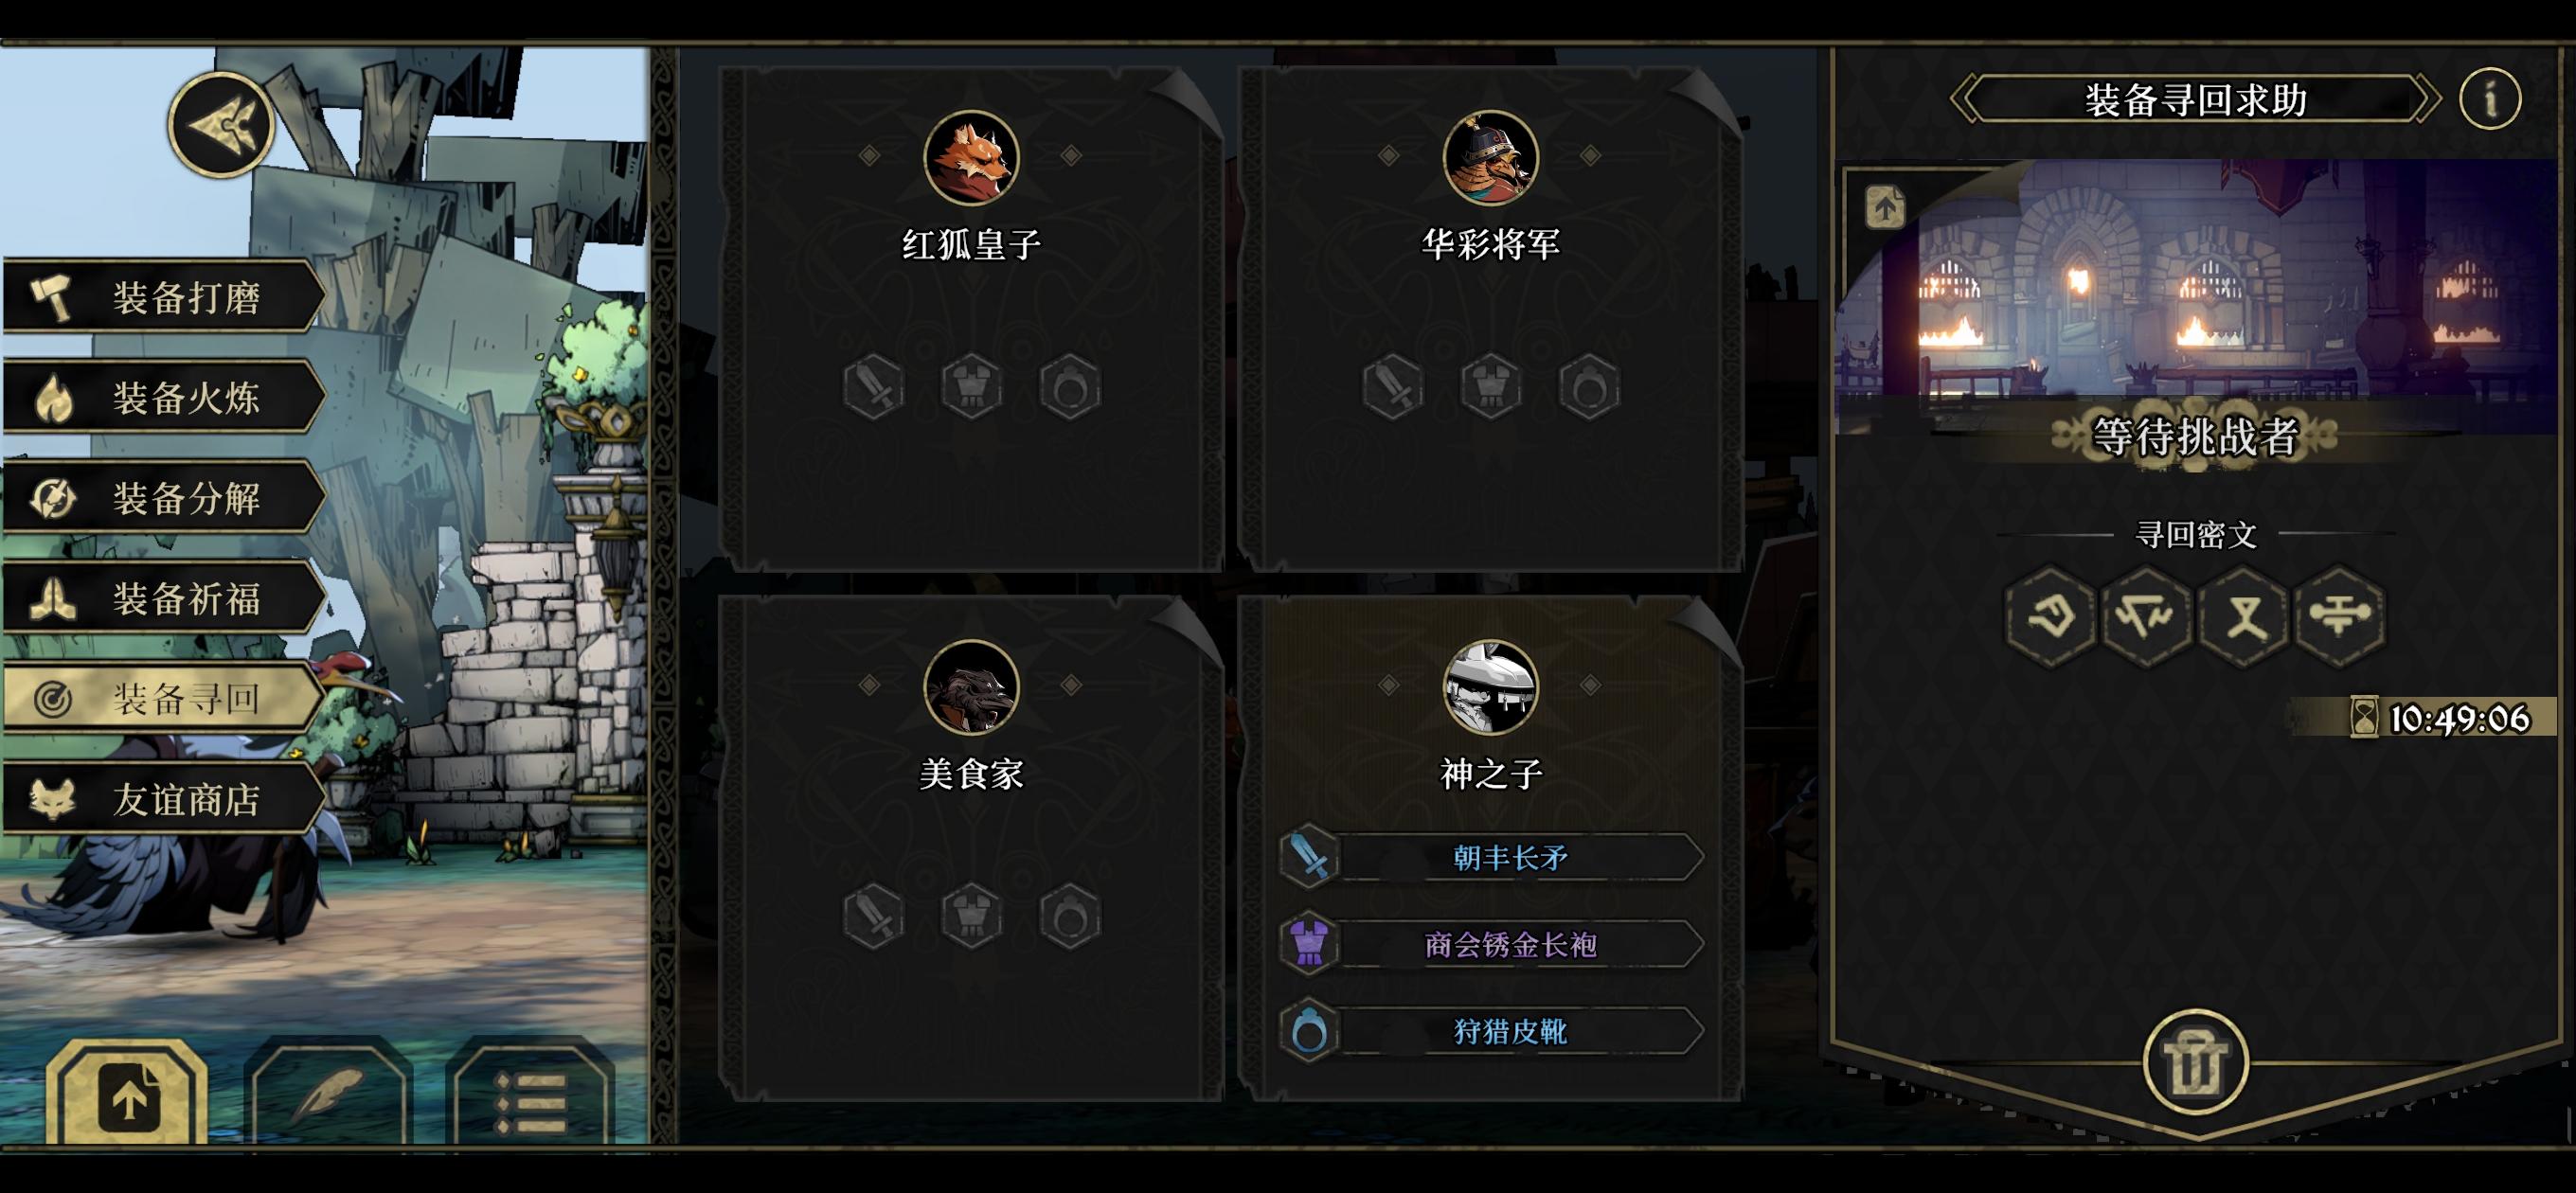Click the trash can delete icon
Screen dimensions: 2576x1193
point(2195,1062)
